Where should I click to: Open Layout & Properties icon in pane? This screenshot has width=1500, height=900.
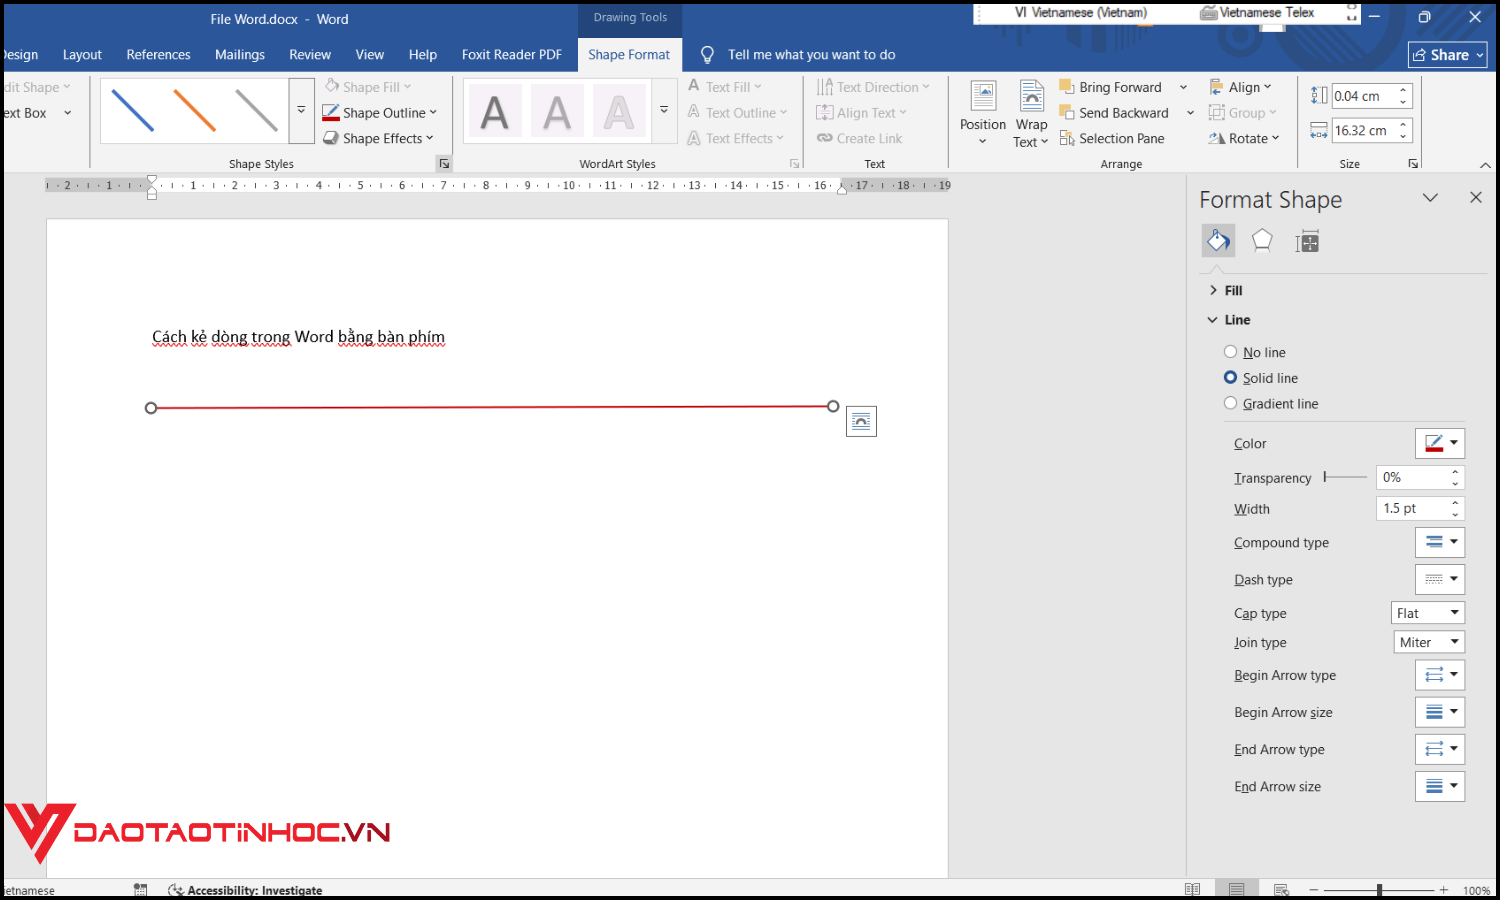point(1306,241)
